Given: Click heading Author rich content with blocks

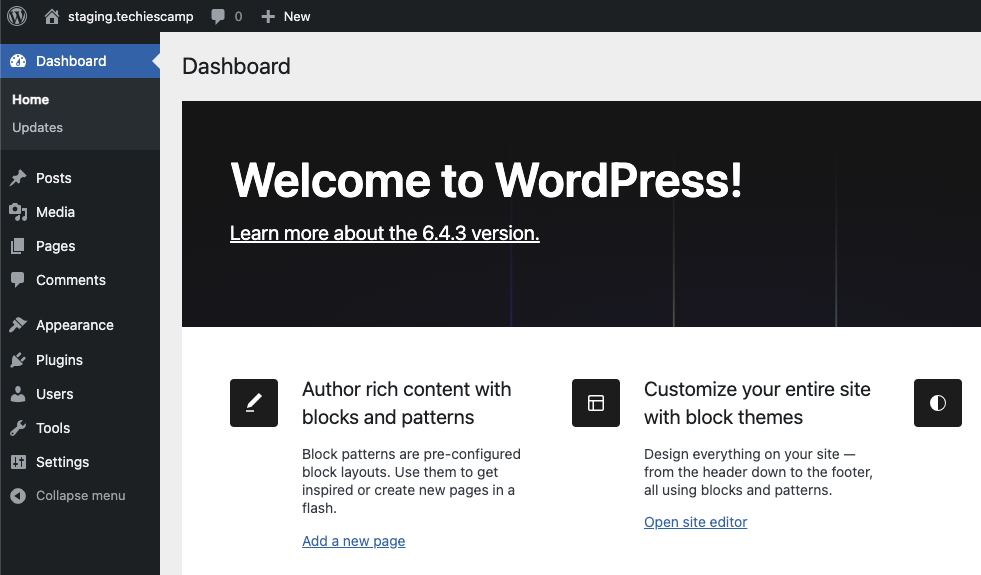Looking at the screenshot, I should point(406,403).
